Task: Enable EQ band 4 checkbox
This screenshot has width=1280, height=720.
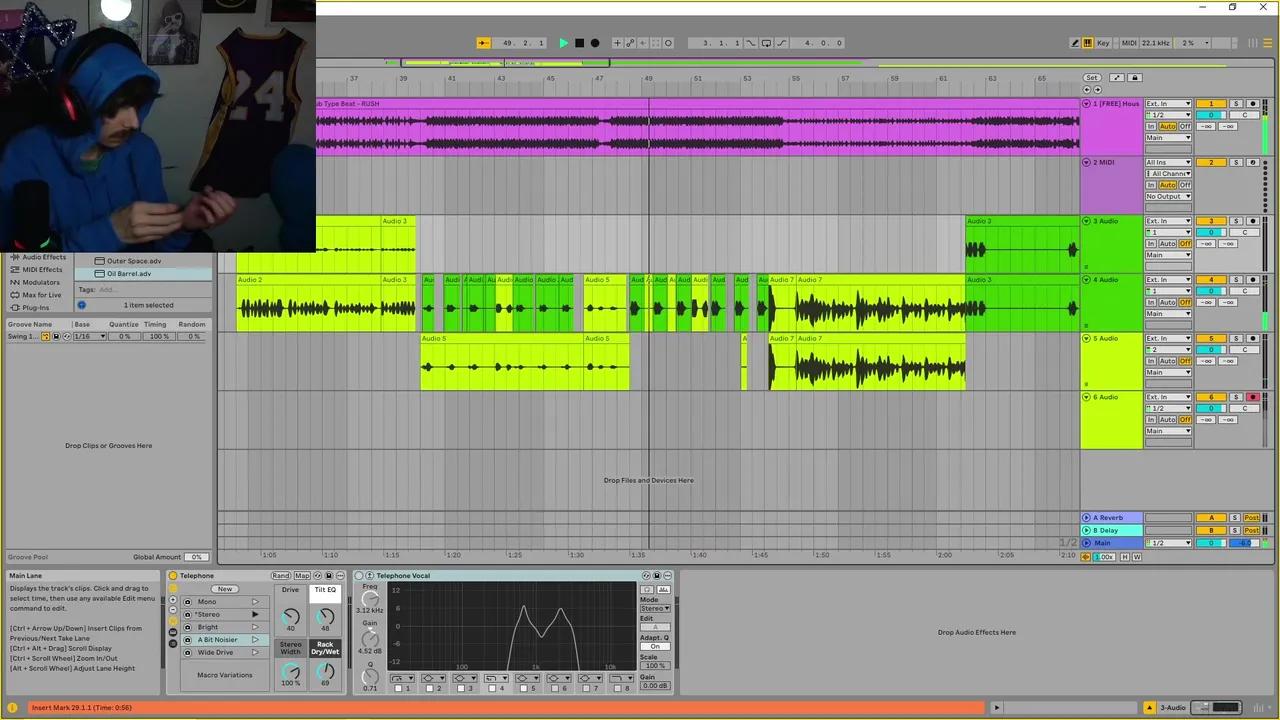Action: (491, 688)
